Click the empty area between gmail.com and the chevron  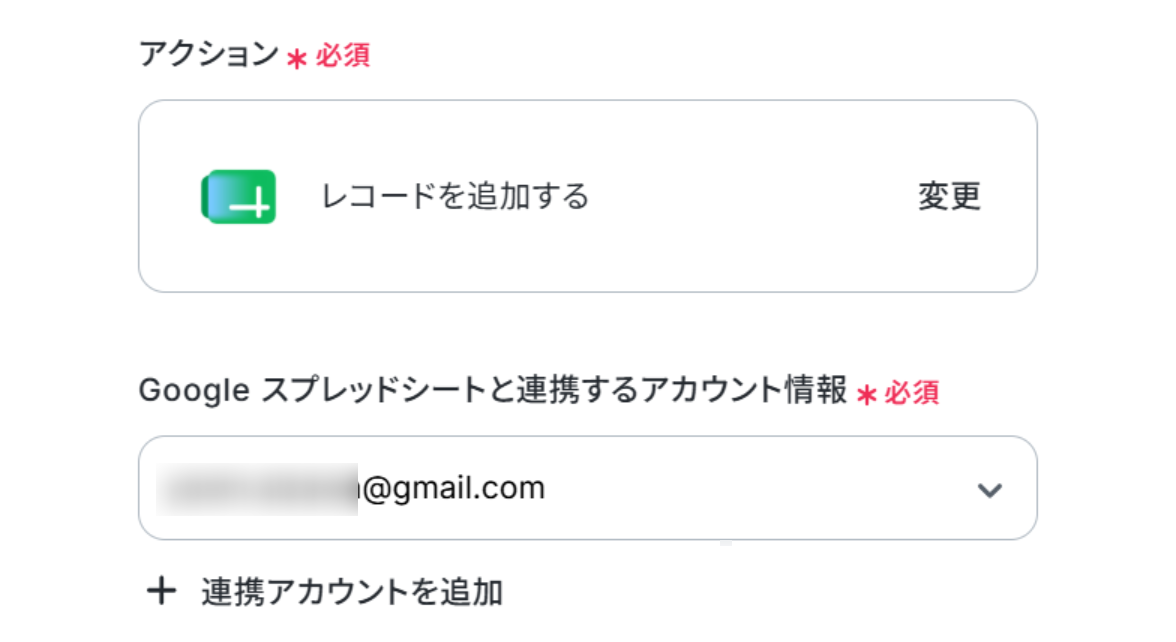coord(758,488)
